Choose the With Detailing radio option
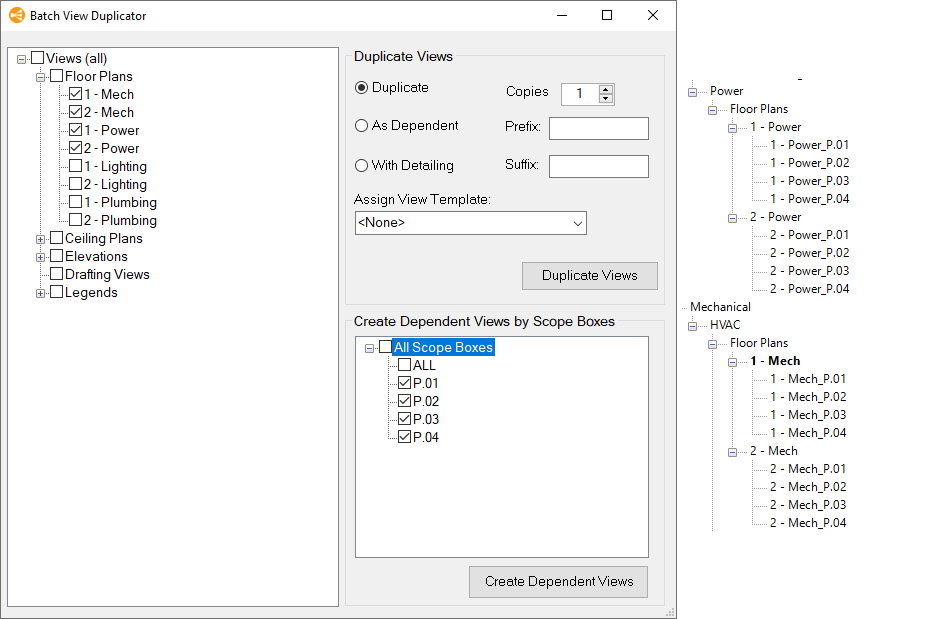 click(x=362, y=166)
